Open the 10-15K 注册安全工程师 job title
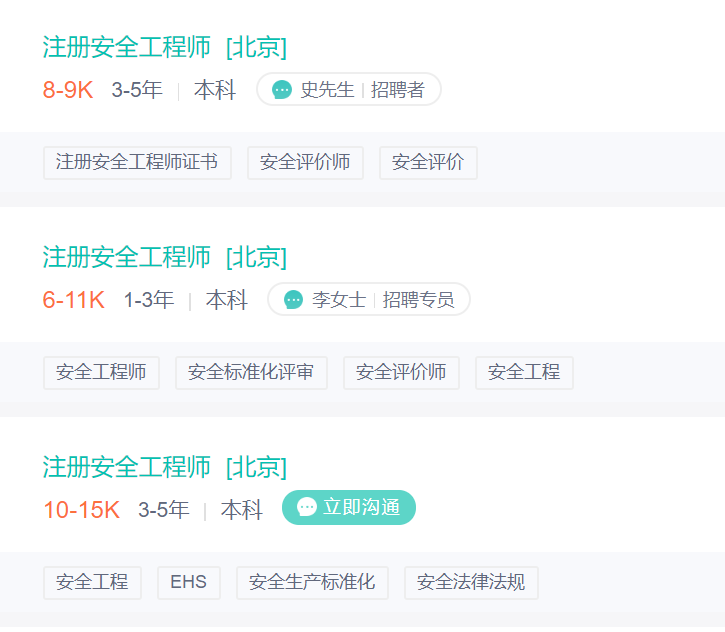The image size is (725, 632). tap(127, 467)
